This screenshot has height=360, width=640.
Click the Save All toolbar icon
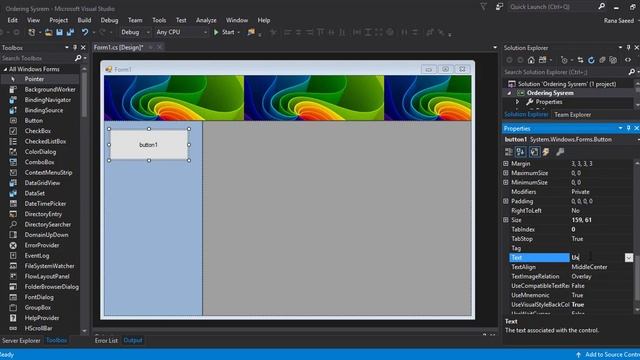pyautogui.click(x=70, y=32)
